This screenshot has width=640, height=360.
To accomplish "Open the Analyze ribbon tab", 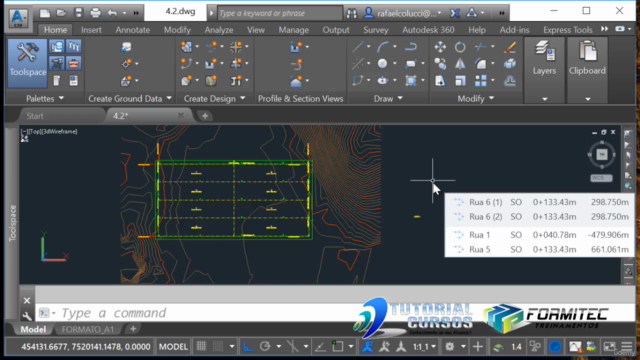I will [x=219, y=30].
